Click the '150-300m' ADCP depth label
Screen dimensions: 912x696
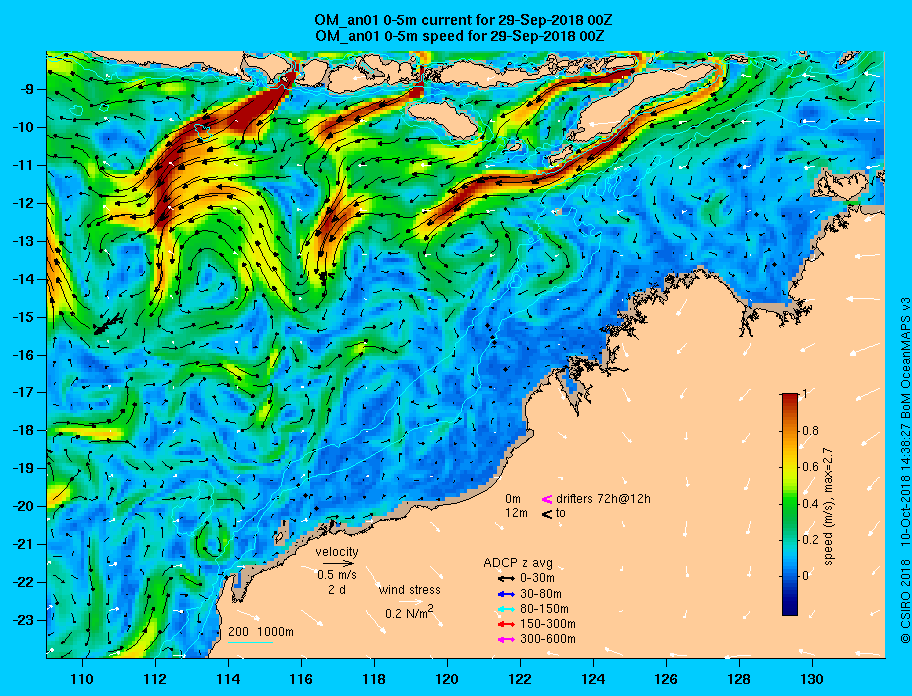tap(548, 624)
